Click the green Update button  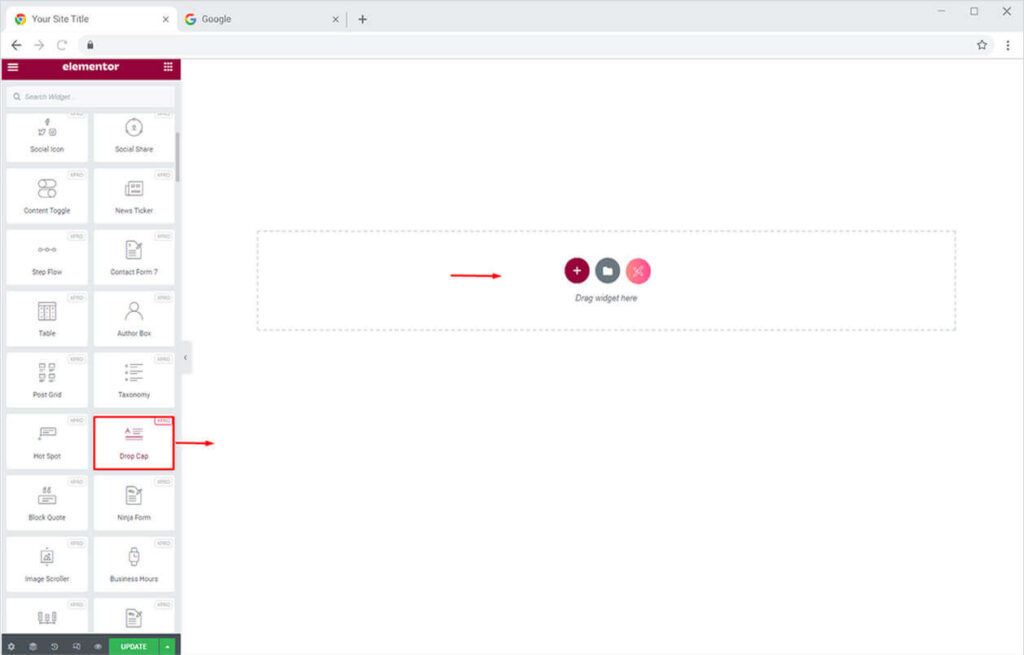tap(133, 646)
